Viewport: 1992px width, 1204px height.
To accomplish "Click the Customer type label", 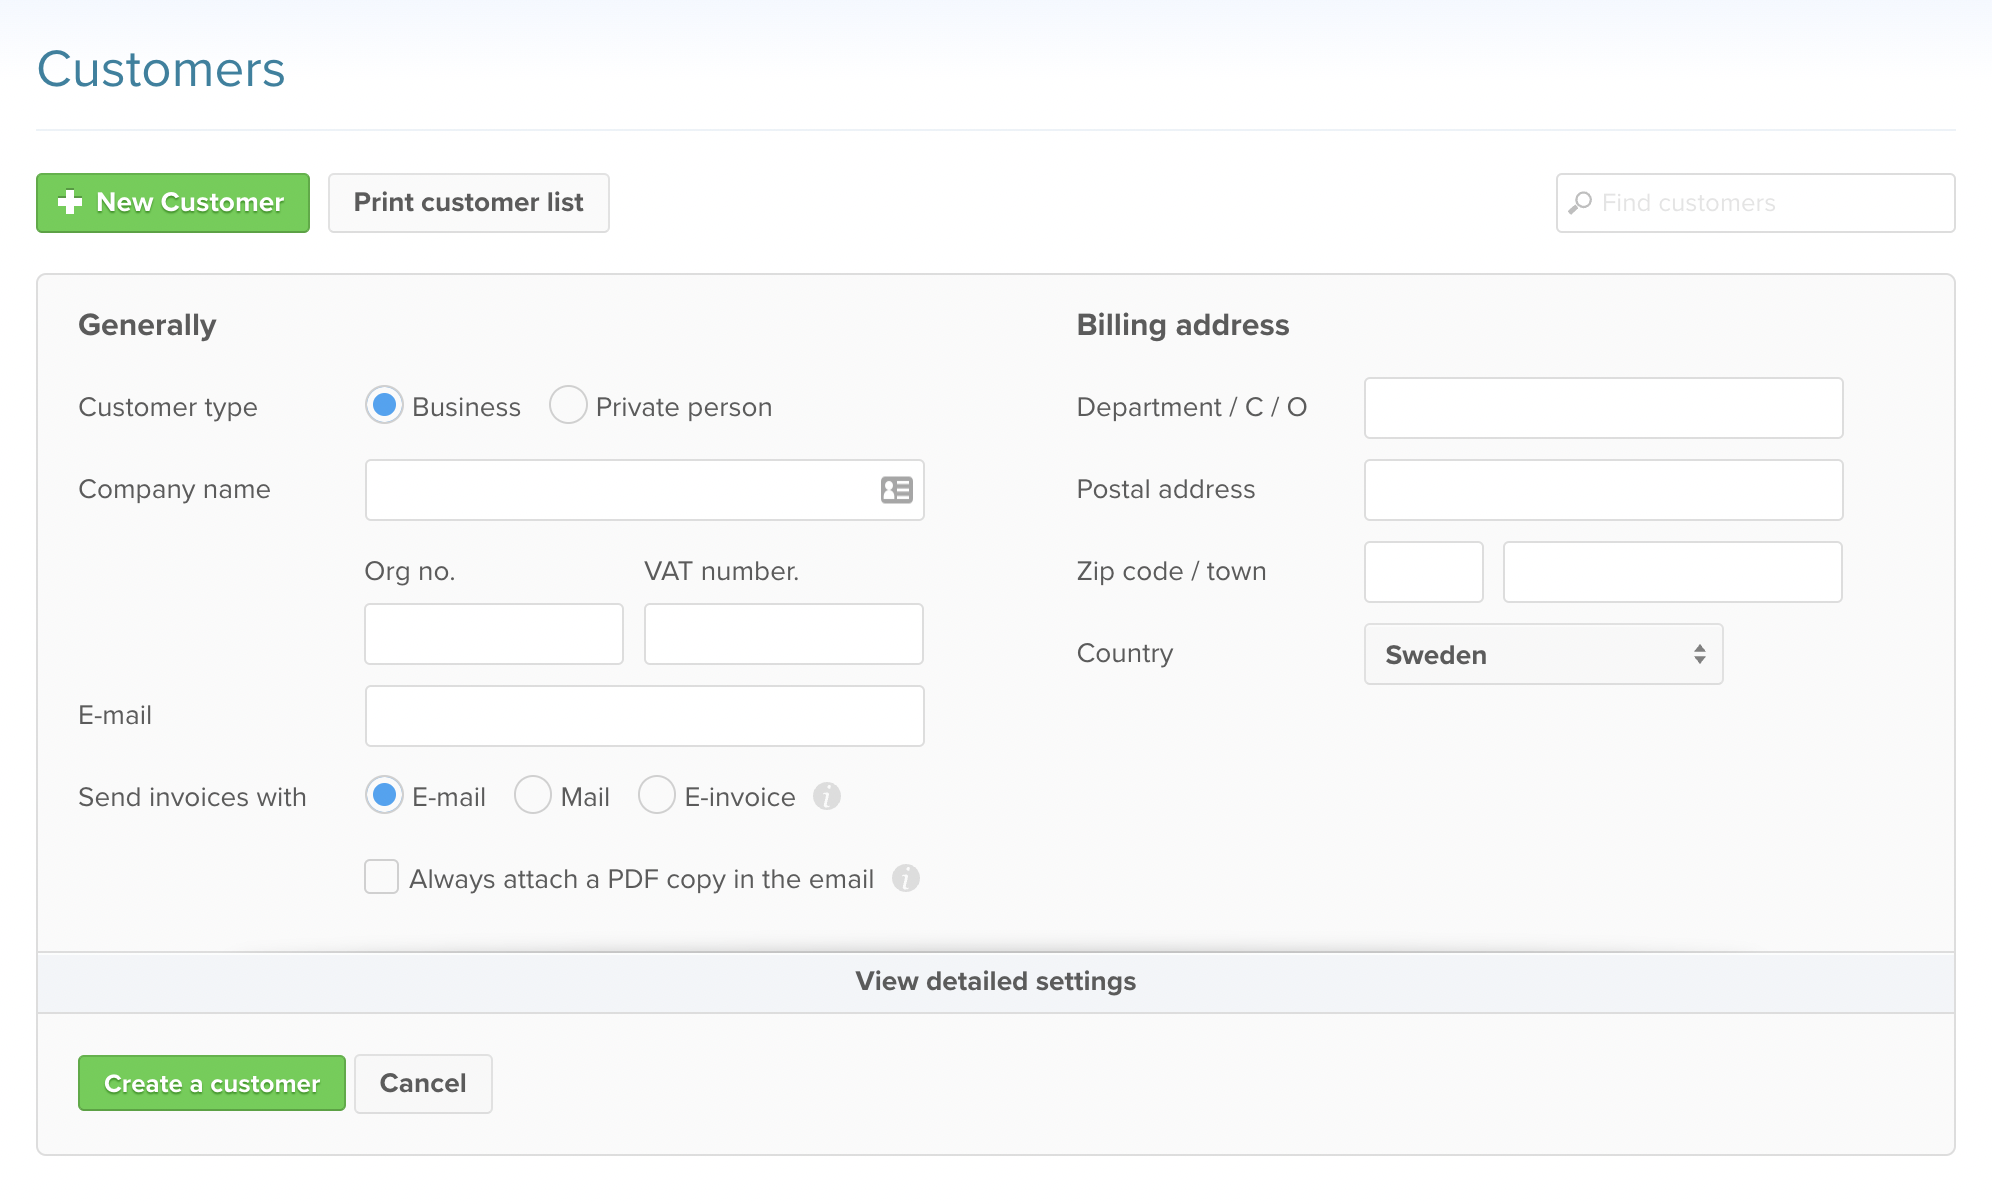I will (168, 408).
